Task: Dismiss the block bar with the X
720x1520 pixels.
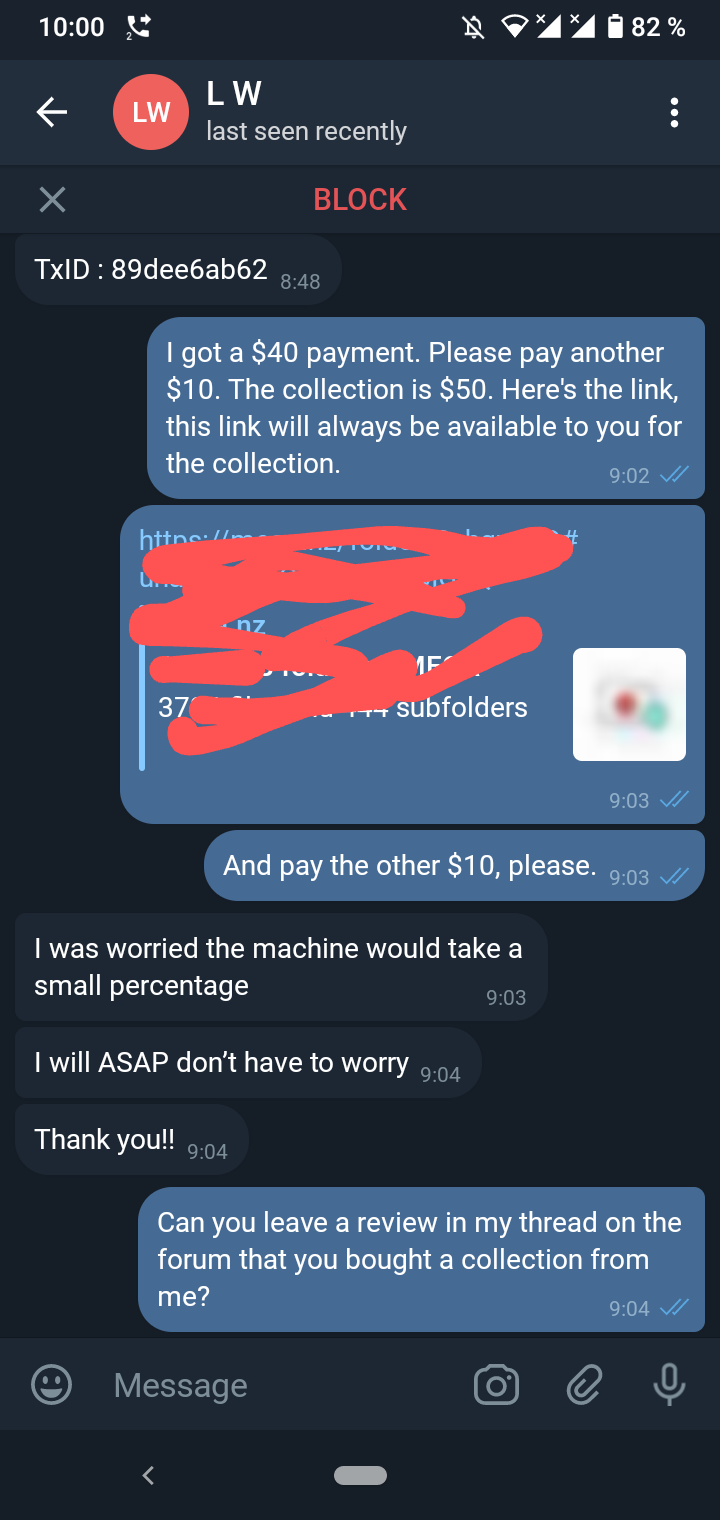Action: (52, 200)
